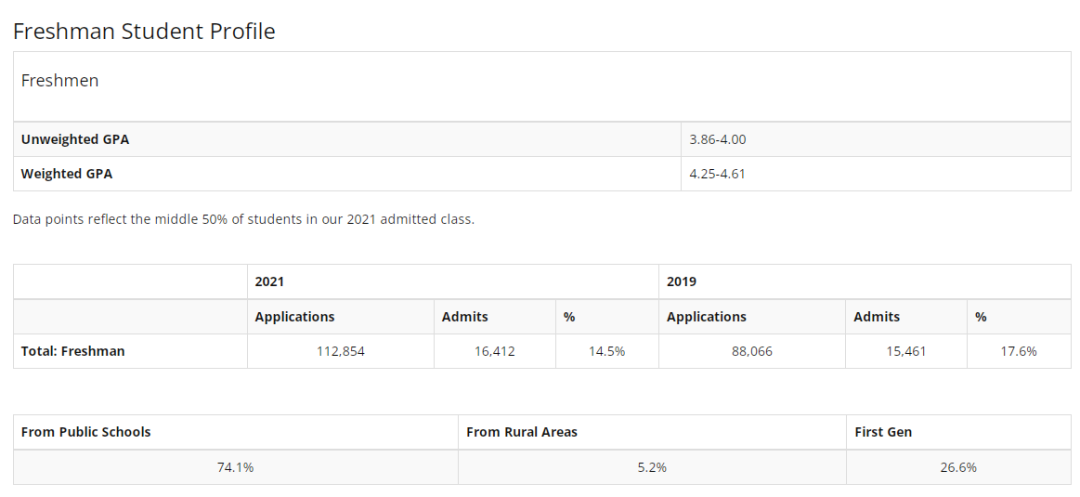Click the 17.6% admit rate cell
1080x497 pixels.
click(1019, 351)
